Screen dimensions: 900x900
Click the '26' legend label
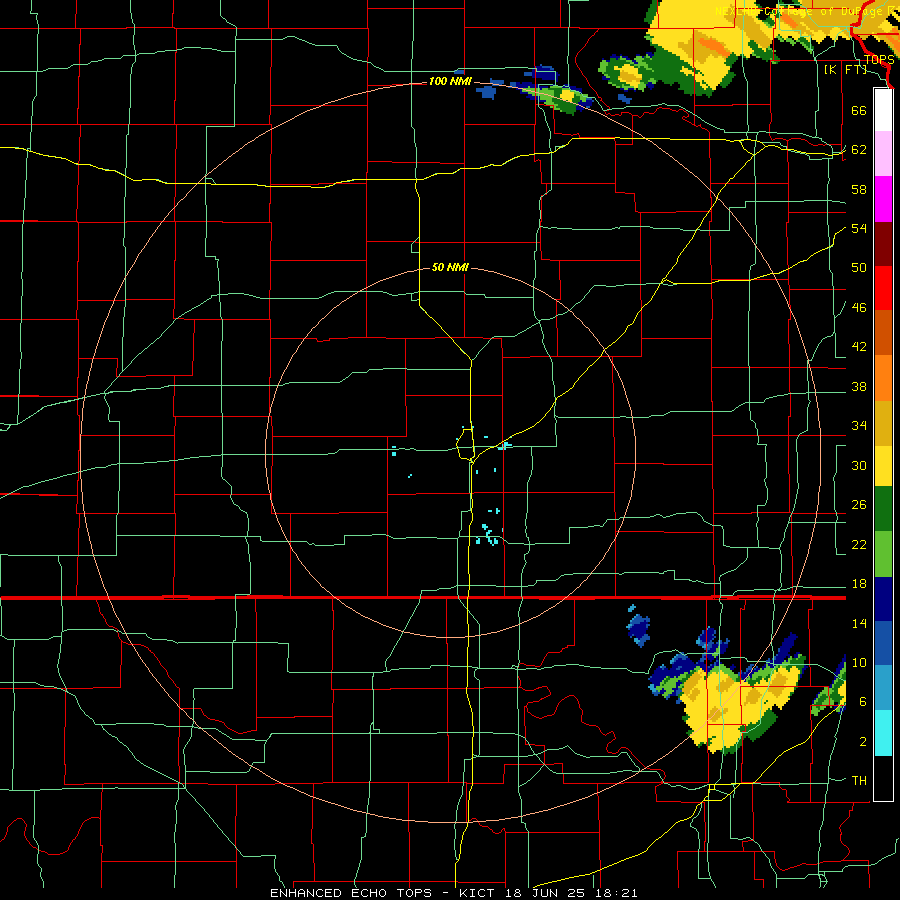coord(859,505)
